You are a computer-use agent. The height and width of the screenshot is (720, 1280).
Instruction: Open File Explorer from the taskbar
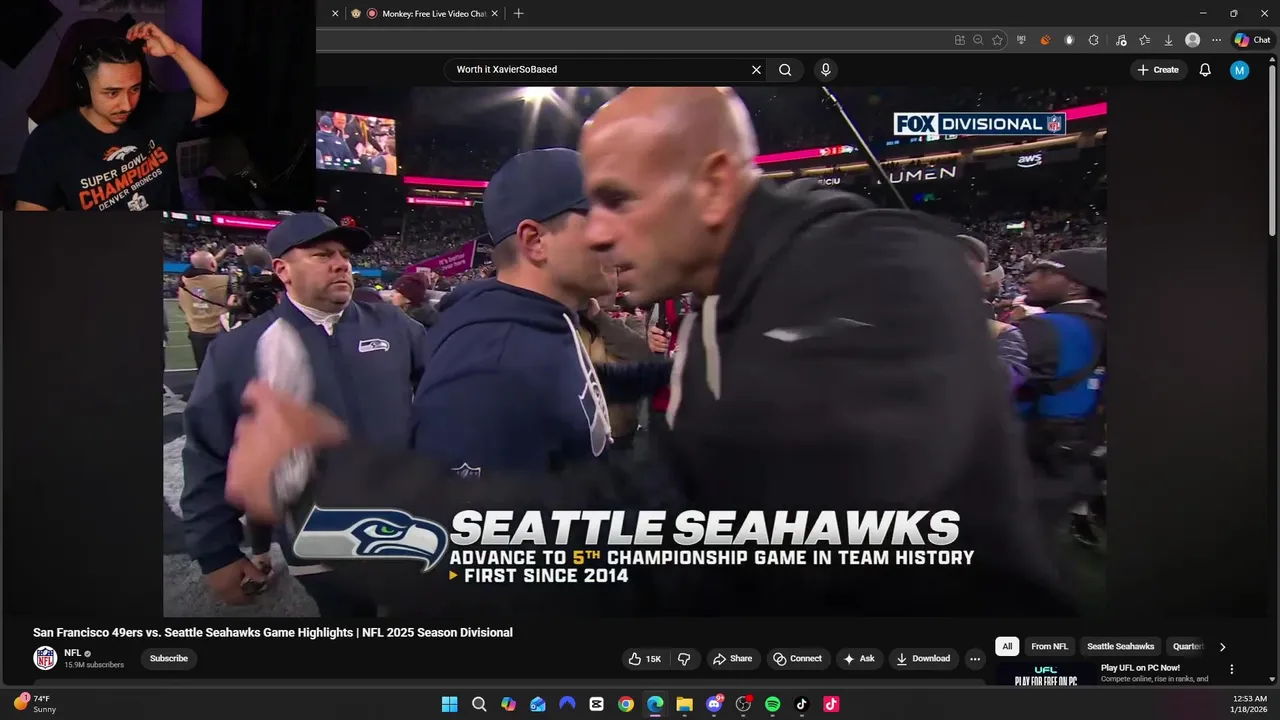[684, 704]
